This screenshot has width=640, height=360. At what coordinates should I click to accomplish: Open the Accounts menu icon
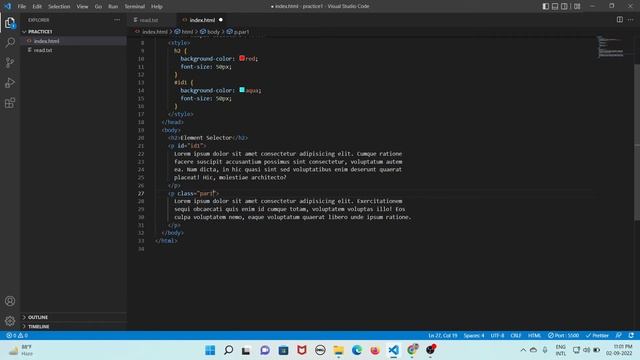(x=10, y=301)
